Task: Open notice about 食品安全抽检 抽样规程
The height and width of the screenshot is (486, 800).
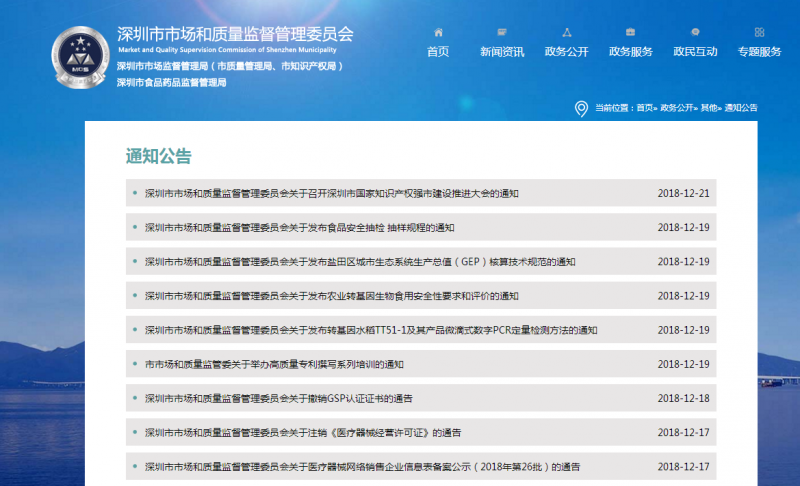Action: (x=299, y=228)
